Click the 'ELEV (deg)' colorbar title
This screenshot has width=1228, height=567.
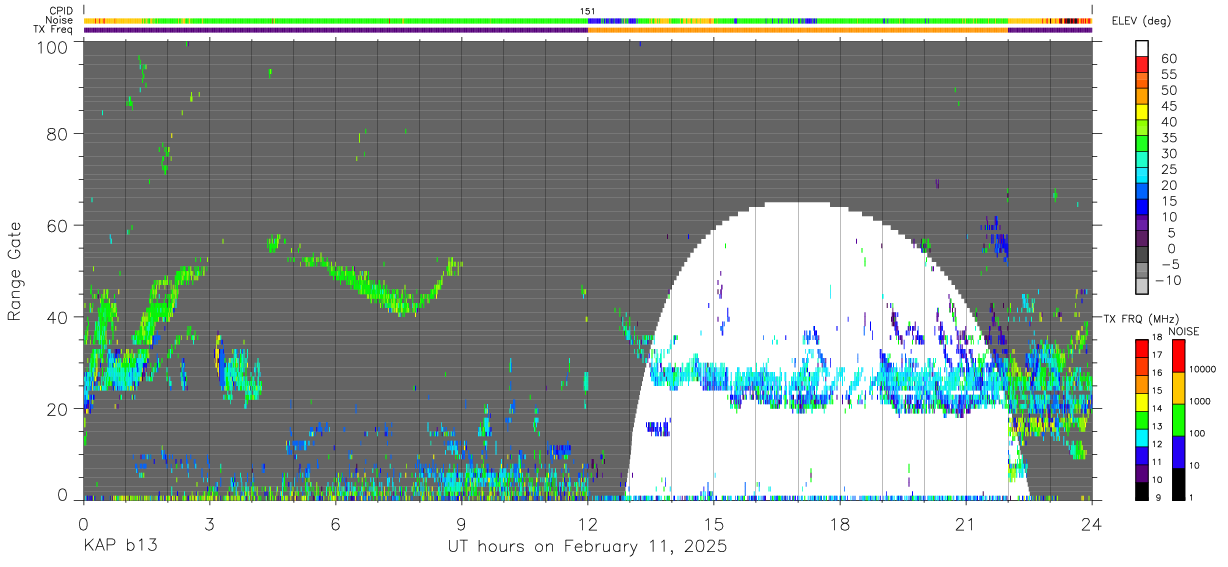(1142, 21)
